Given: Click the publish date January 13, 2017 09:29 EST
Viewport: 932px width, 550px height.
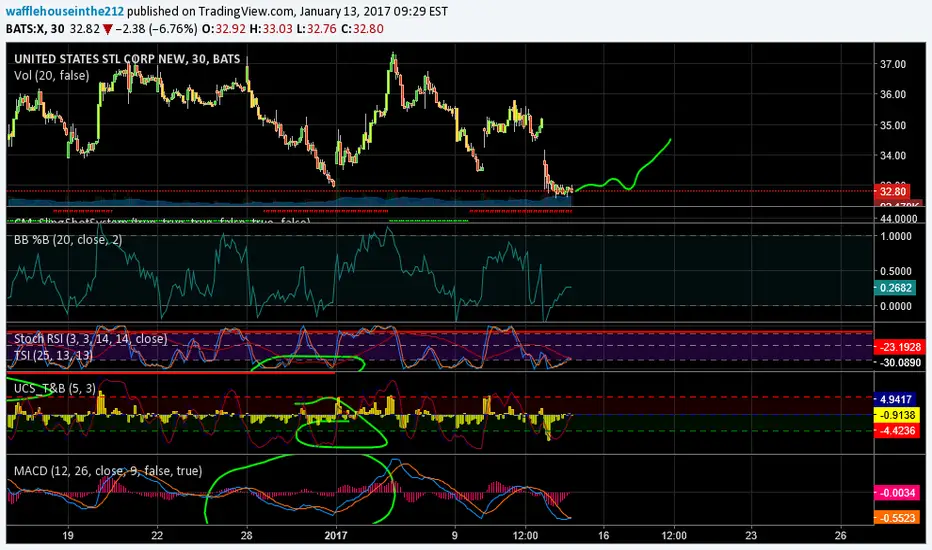Looking at the screenshot, I should 373,11.
